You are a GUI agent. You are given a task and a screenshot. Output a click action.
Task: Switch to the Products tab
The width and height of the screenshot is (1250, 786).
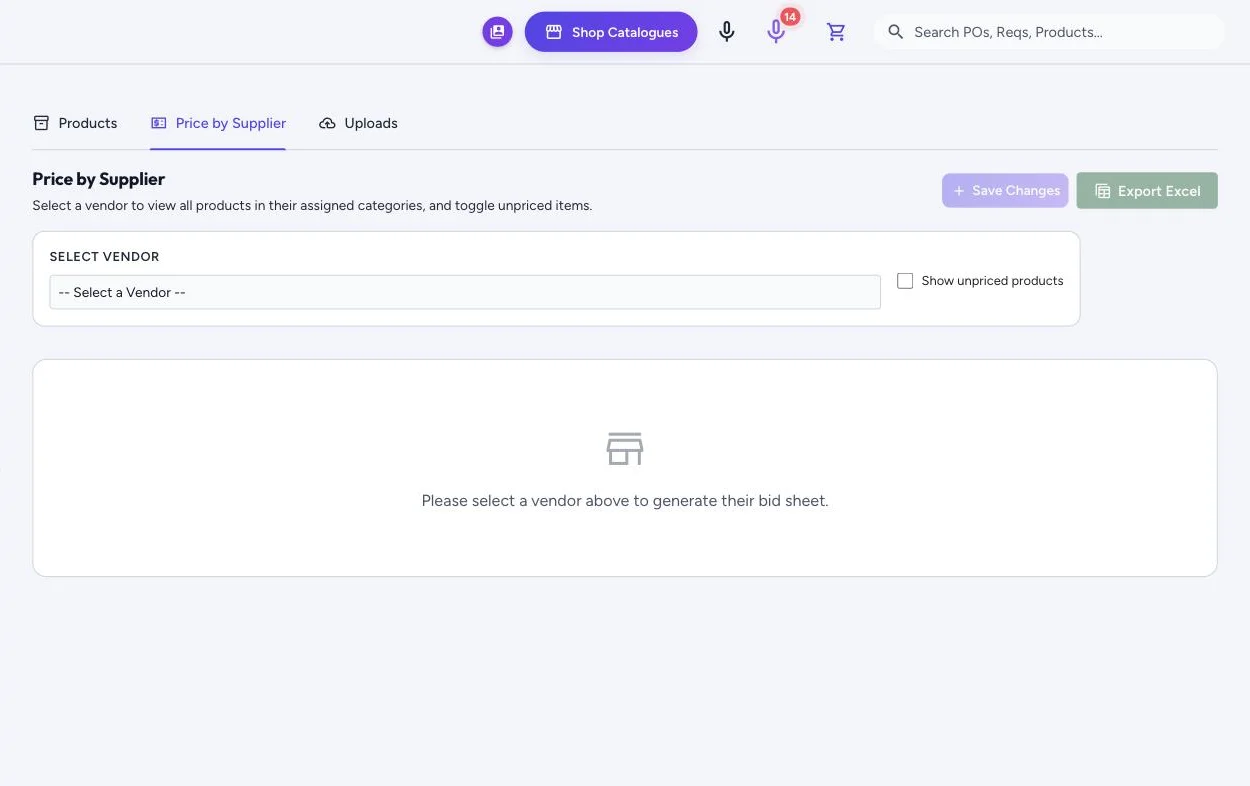pyautogui.click(x=75, y=123)
